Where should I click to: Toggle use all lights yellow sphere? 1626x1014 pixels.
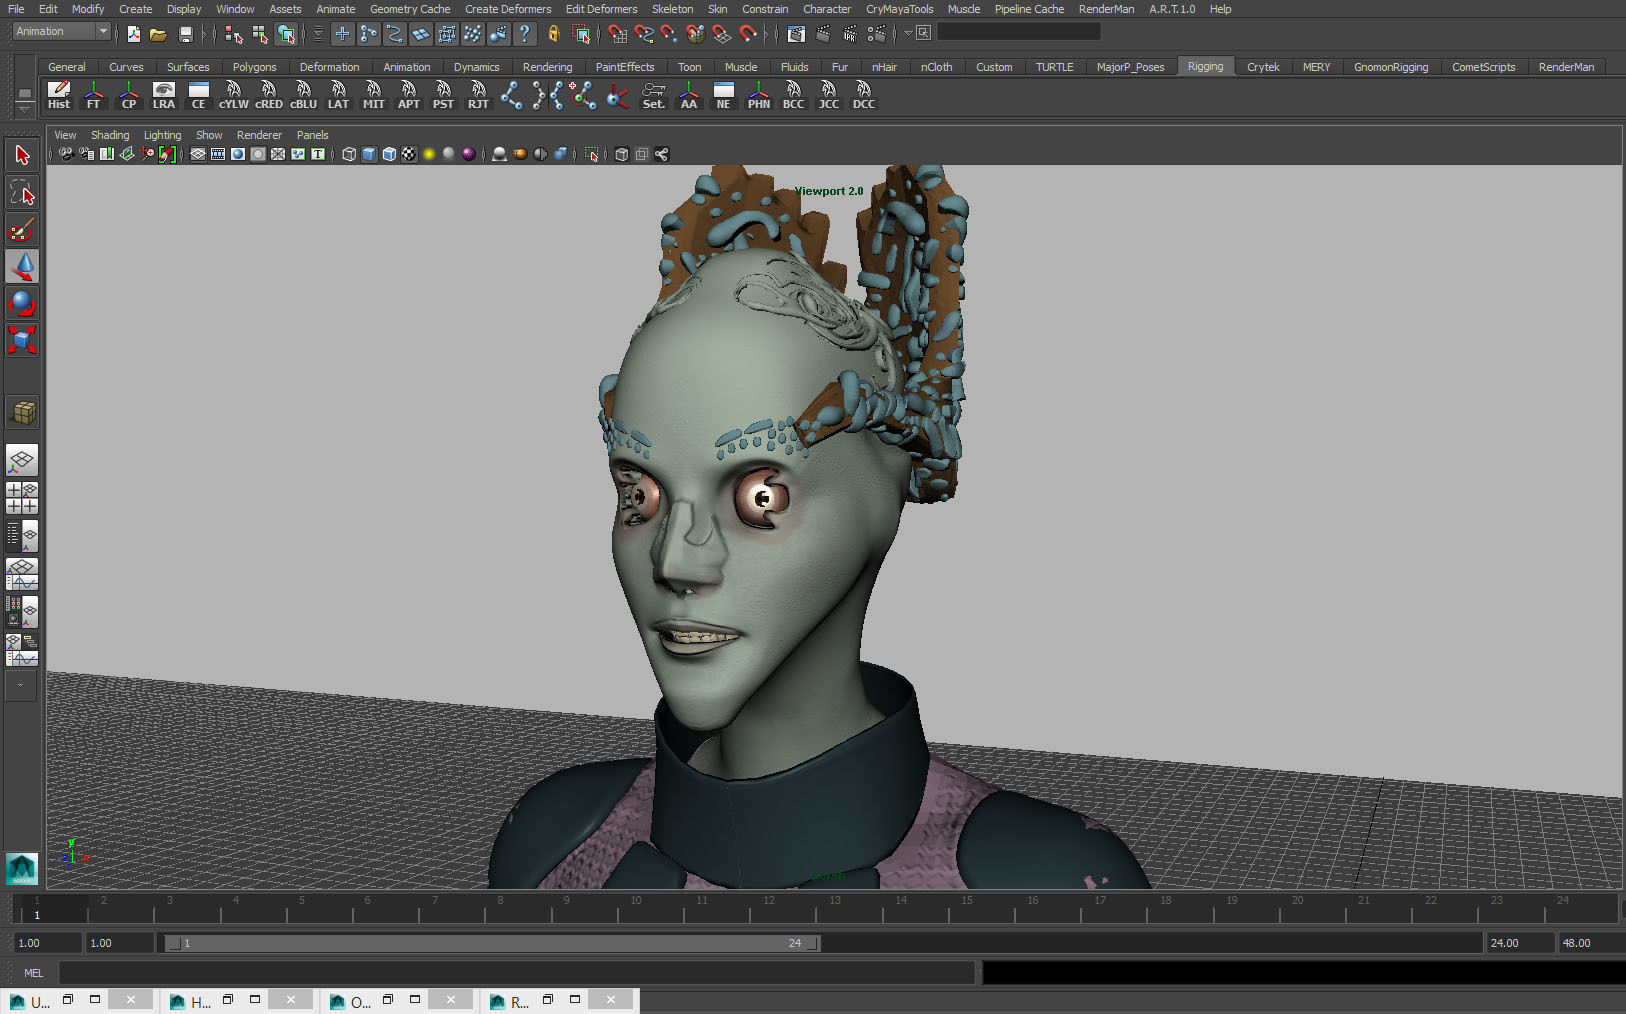tap(429, 154)
